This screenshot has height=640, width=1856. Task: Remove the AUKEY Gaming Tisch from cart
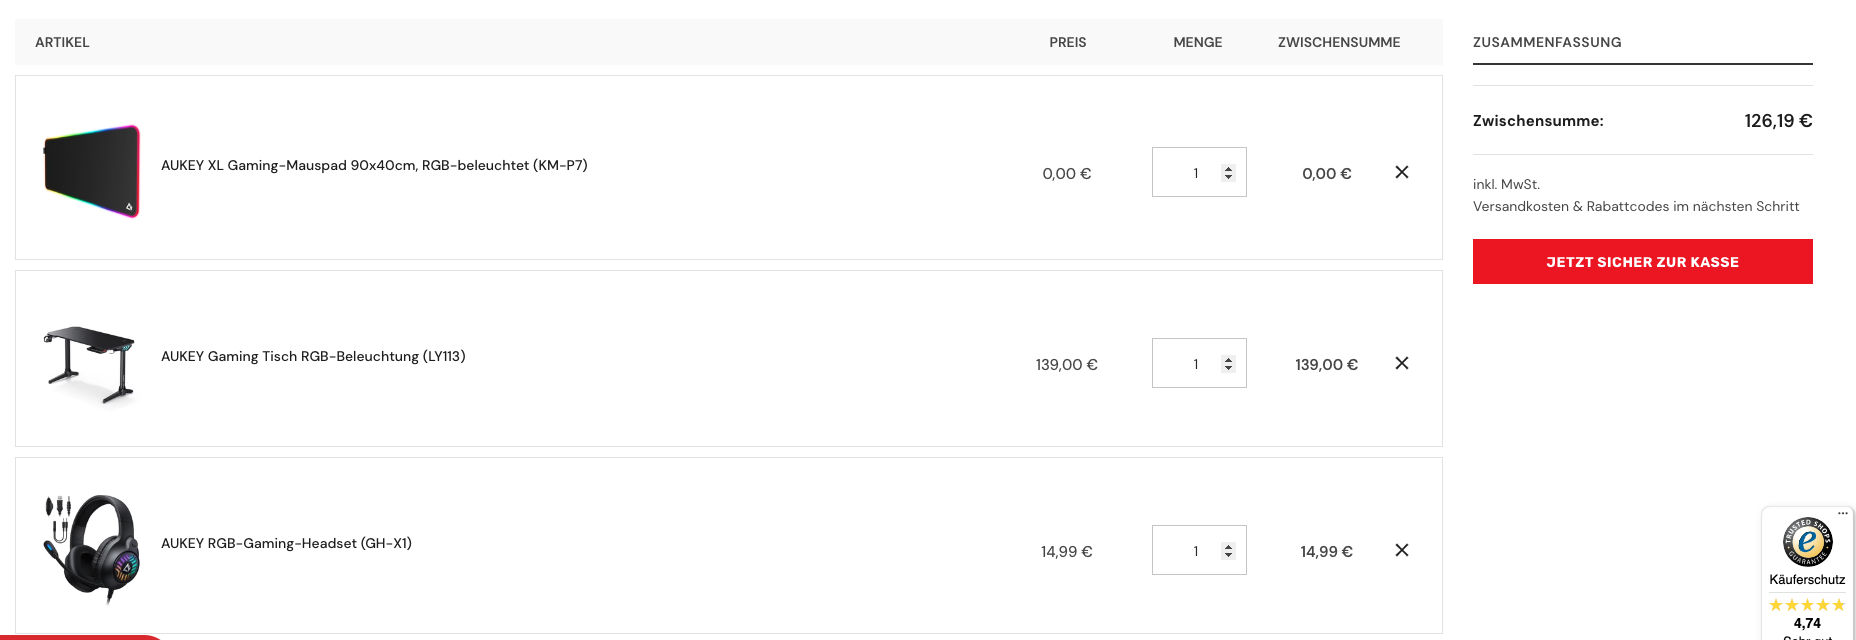pos(1402,363)
